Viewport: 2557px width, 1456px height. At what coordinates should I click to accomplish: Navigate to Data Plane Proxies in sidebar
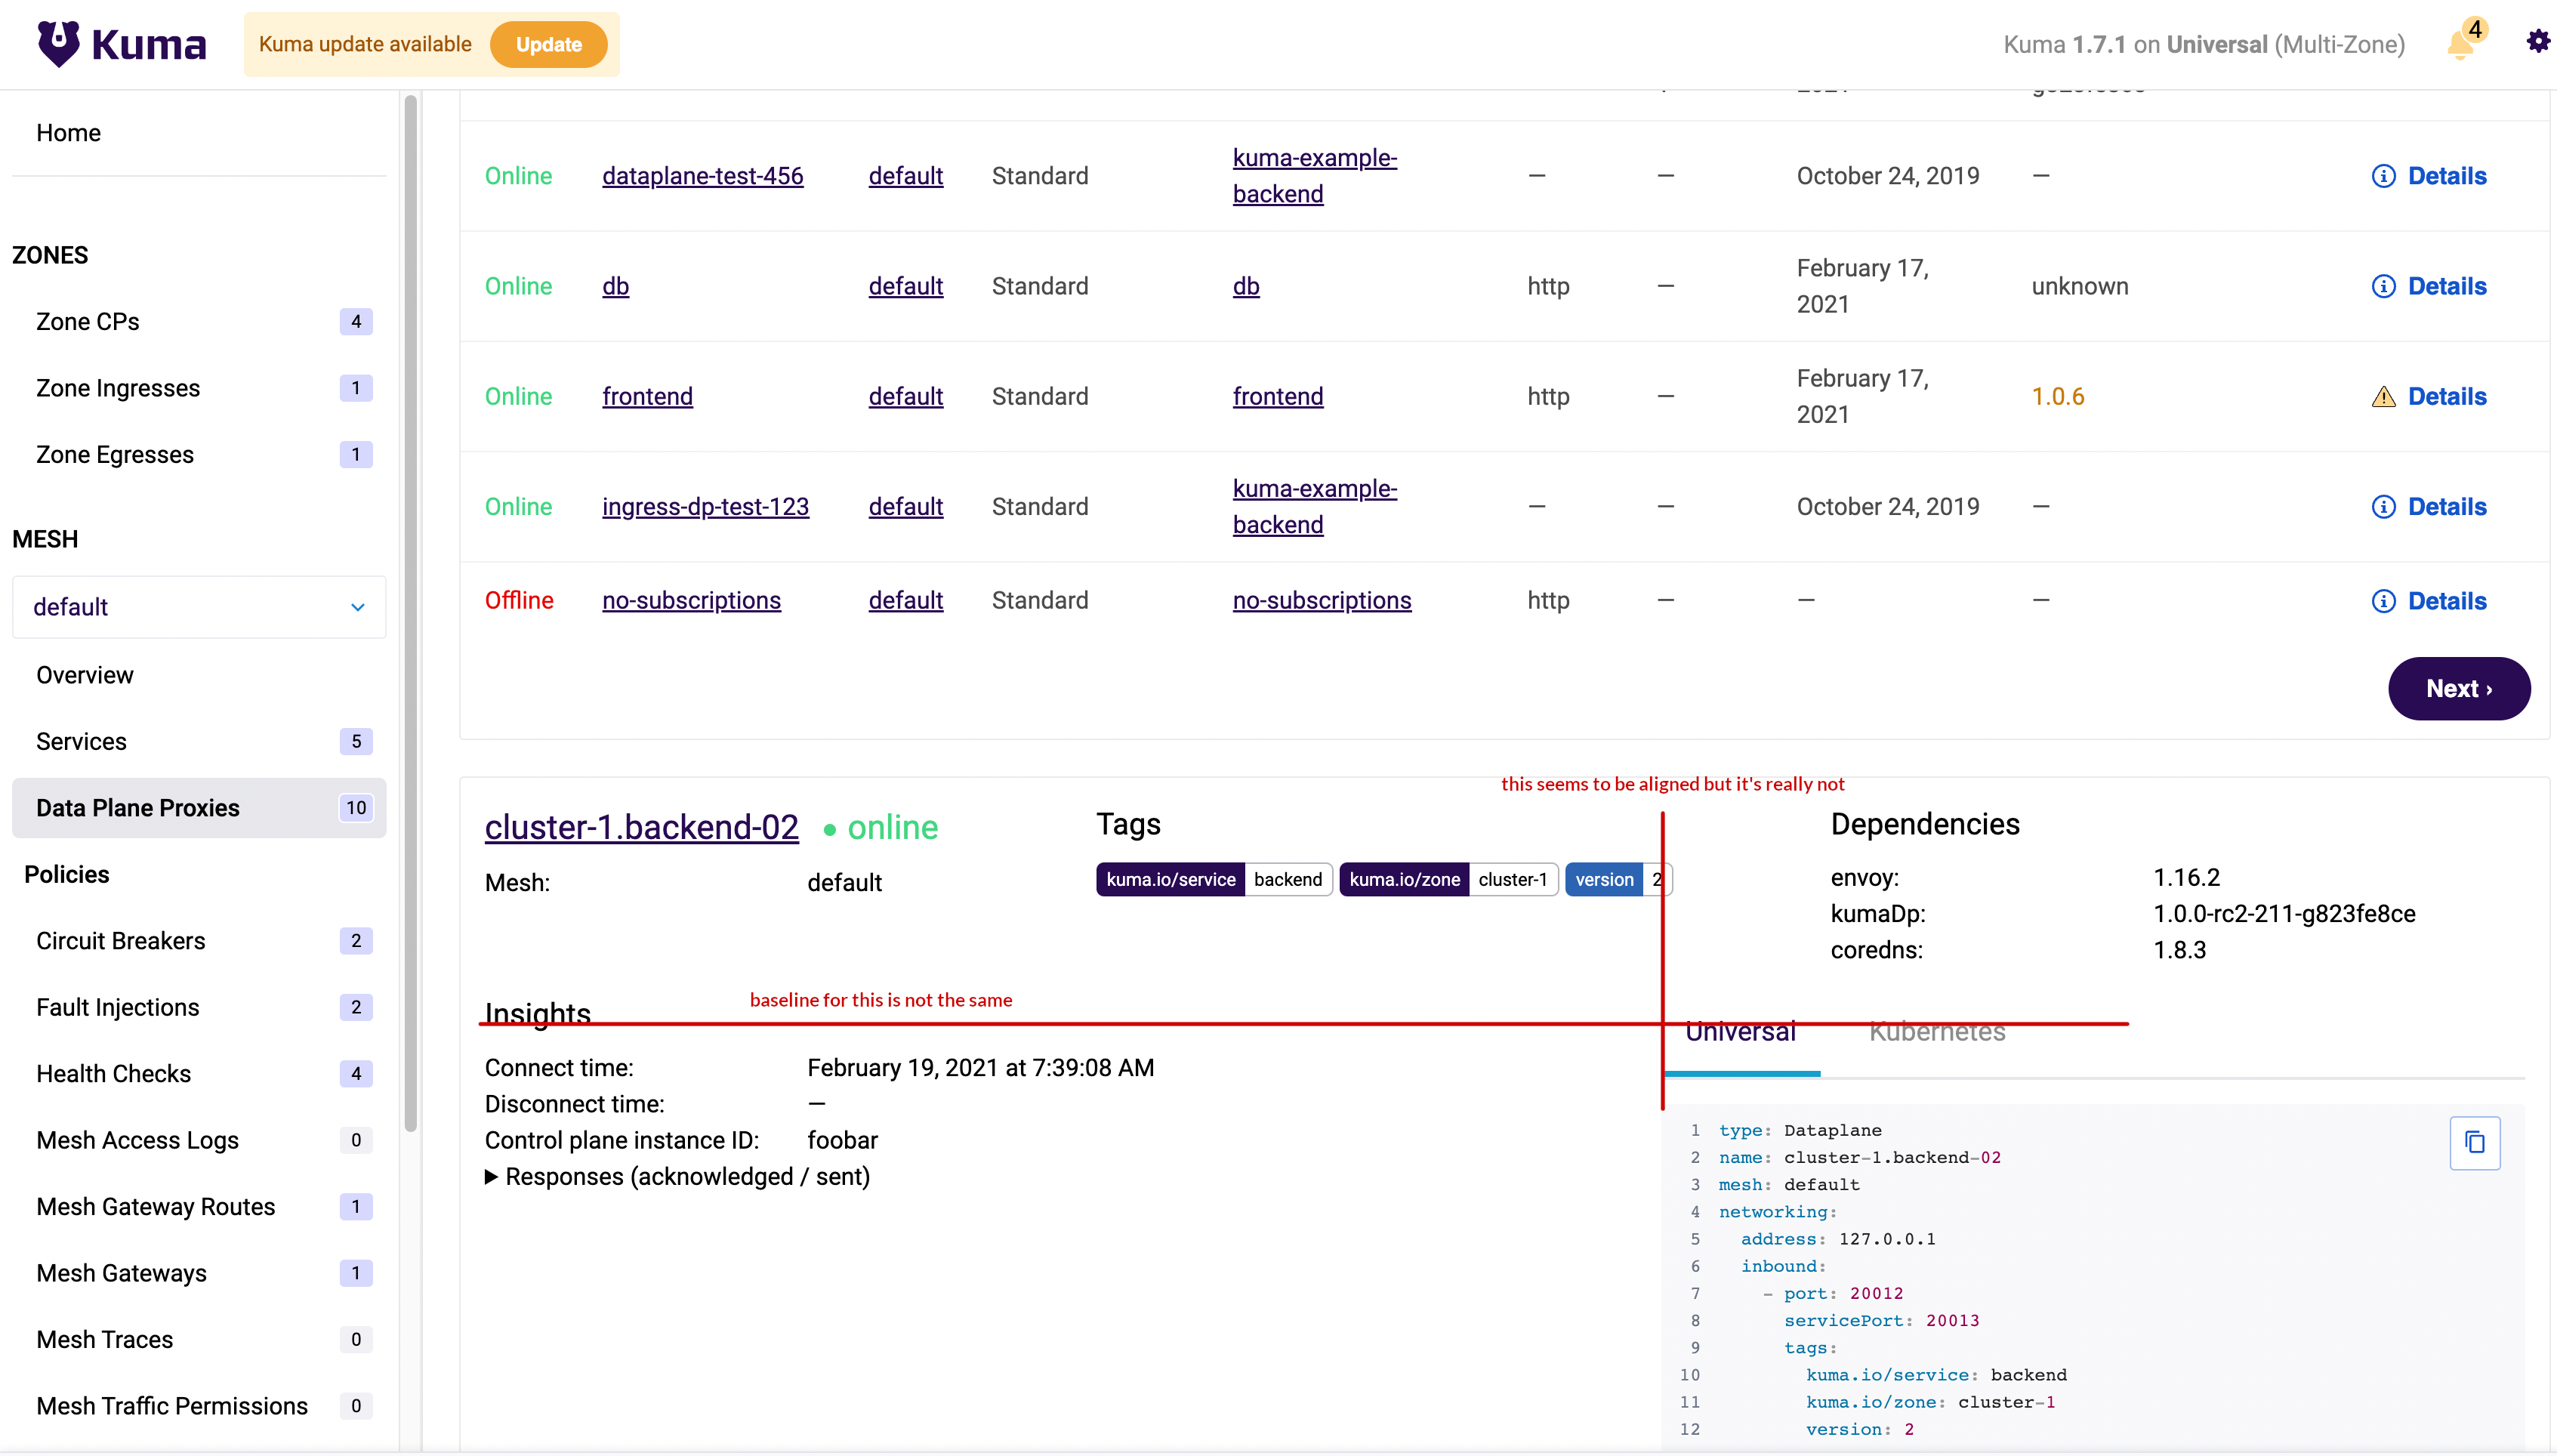pyautogui.click(x=137, y=807)
